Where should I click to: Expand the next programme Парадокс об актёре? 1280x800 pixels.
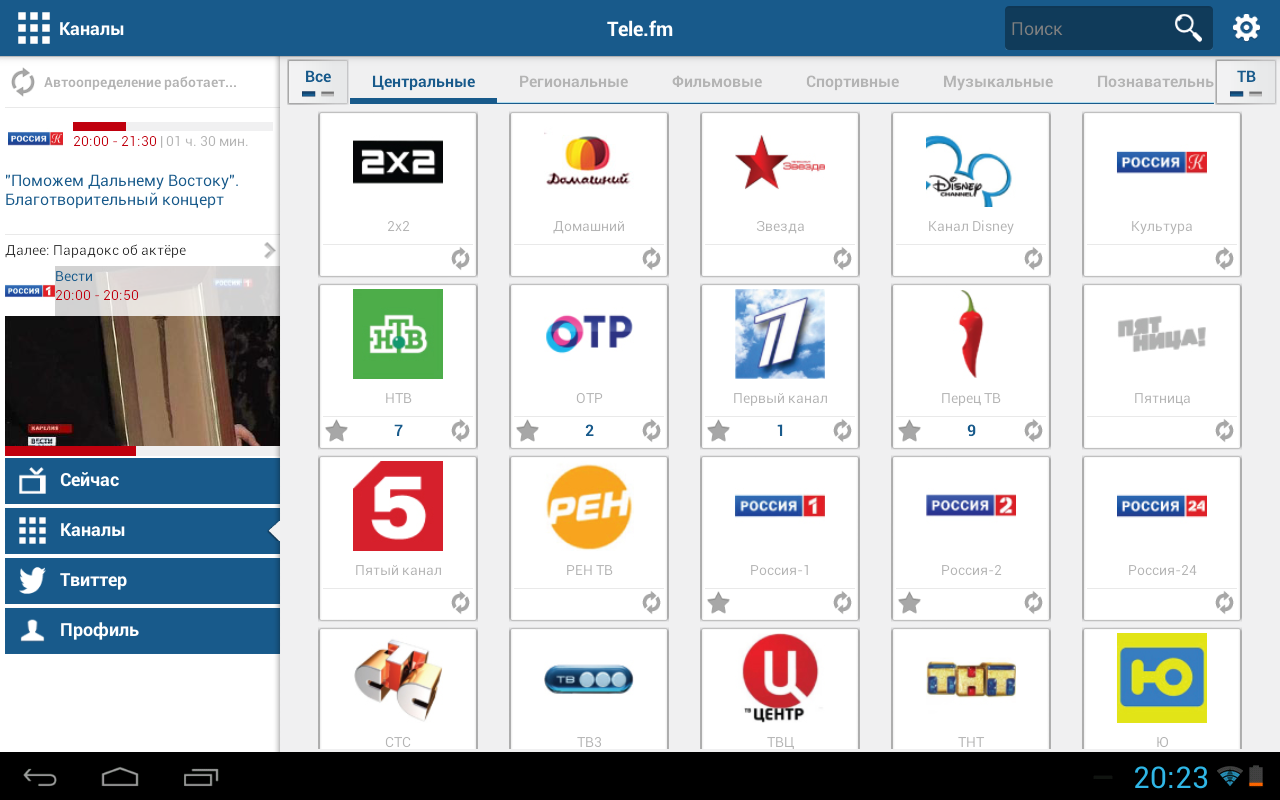click(142, 250)
